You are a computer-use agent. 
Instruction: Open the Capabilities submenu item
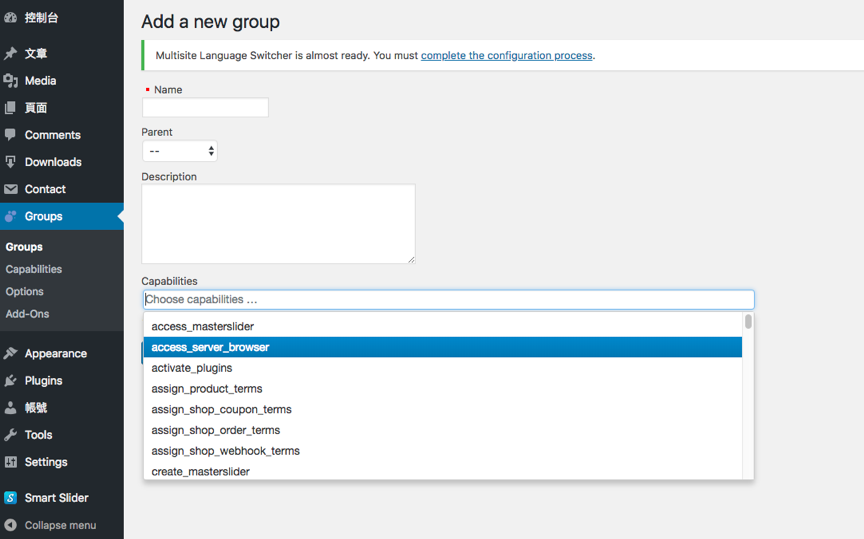34,269
